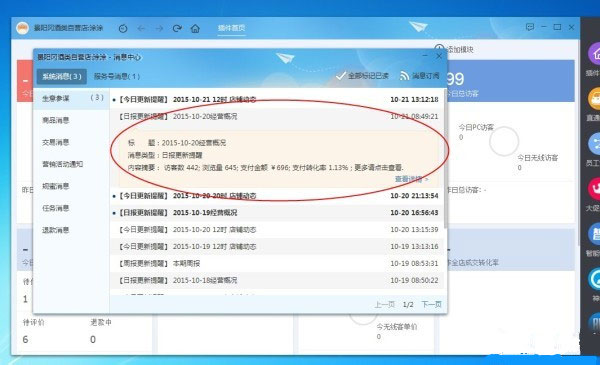This screenshot has width=600, height=365.
Task: Click 查看详情 link in expanded message
Action: (411, 179)
